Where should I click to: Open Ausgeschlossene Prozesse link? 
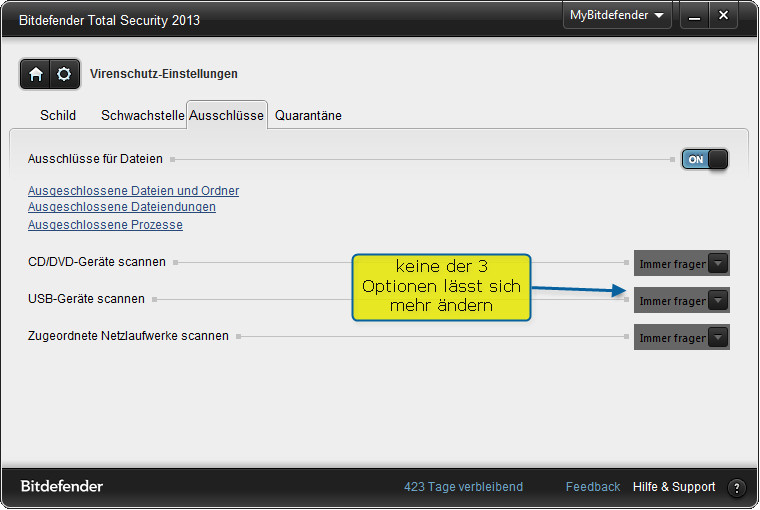tap(105, 224)
